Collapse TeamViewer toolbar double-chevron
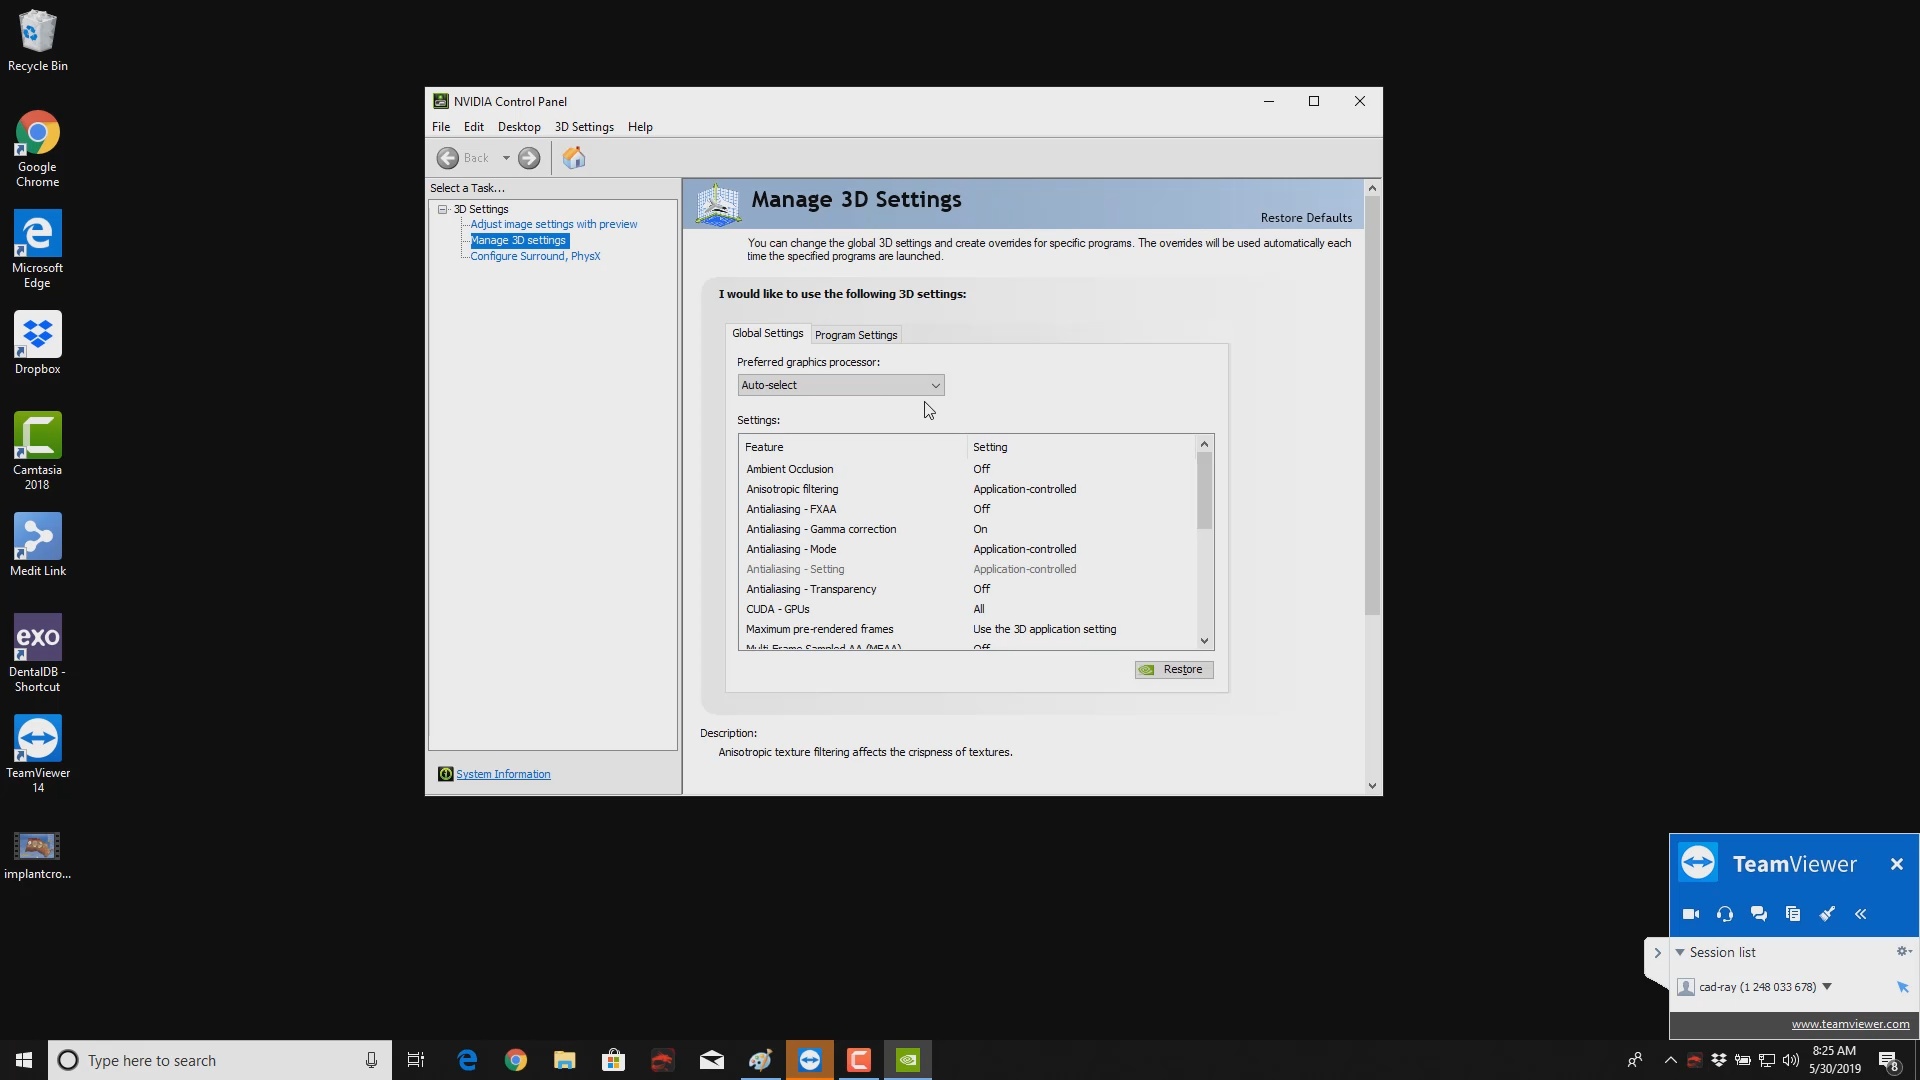1920x1080 pixels. (x=1861, y=914)
